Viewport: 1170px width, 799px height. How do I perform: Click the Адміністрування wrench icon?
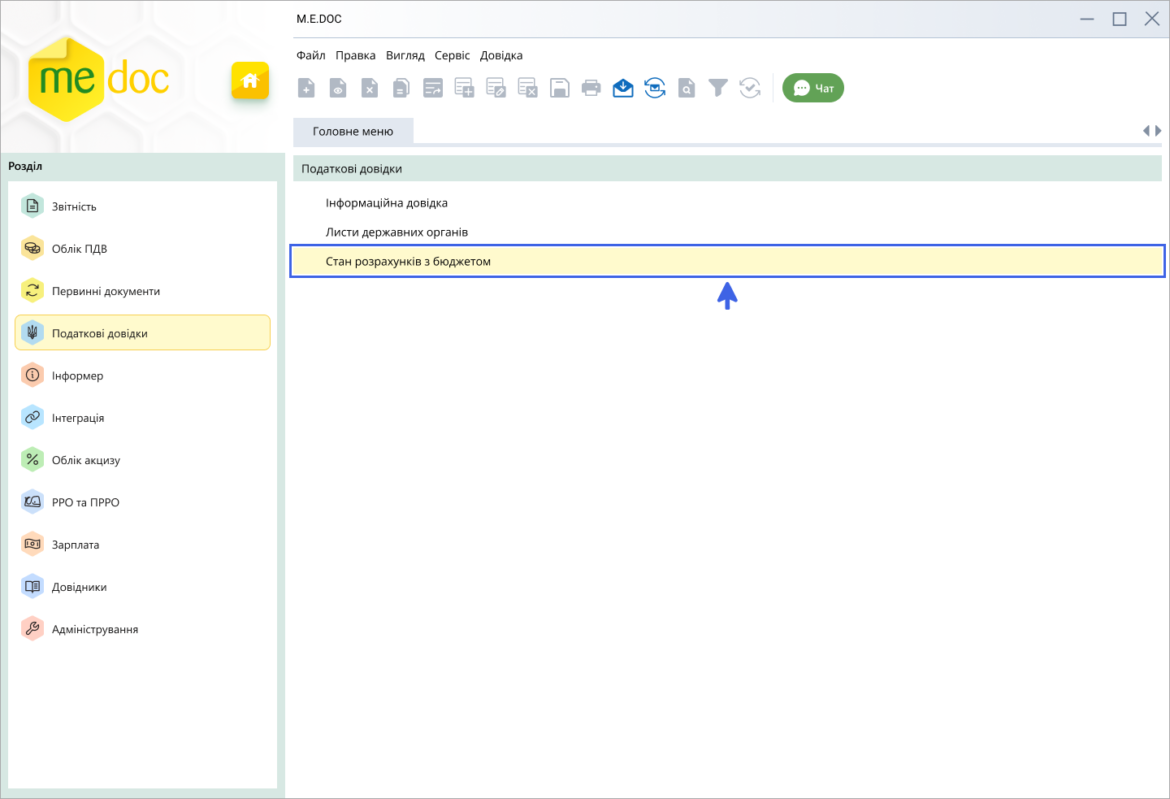32,629
